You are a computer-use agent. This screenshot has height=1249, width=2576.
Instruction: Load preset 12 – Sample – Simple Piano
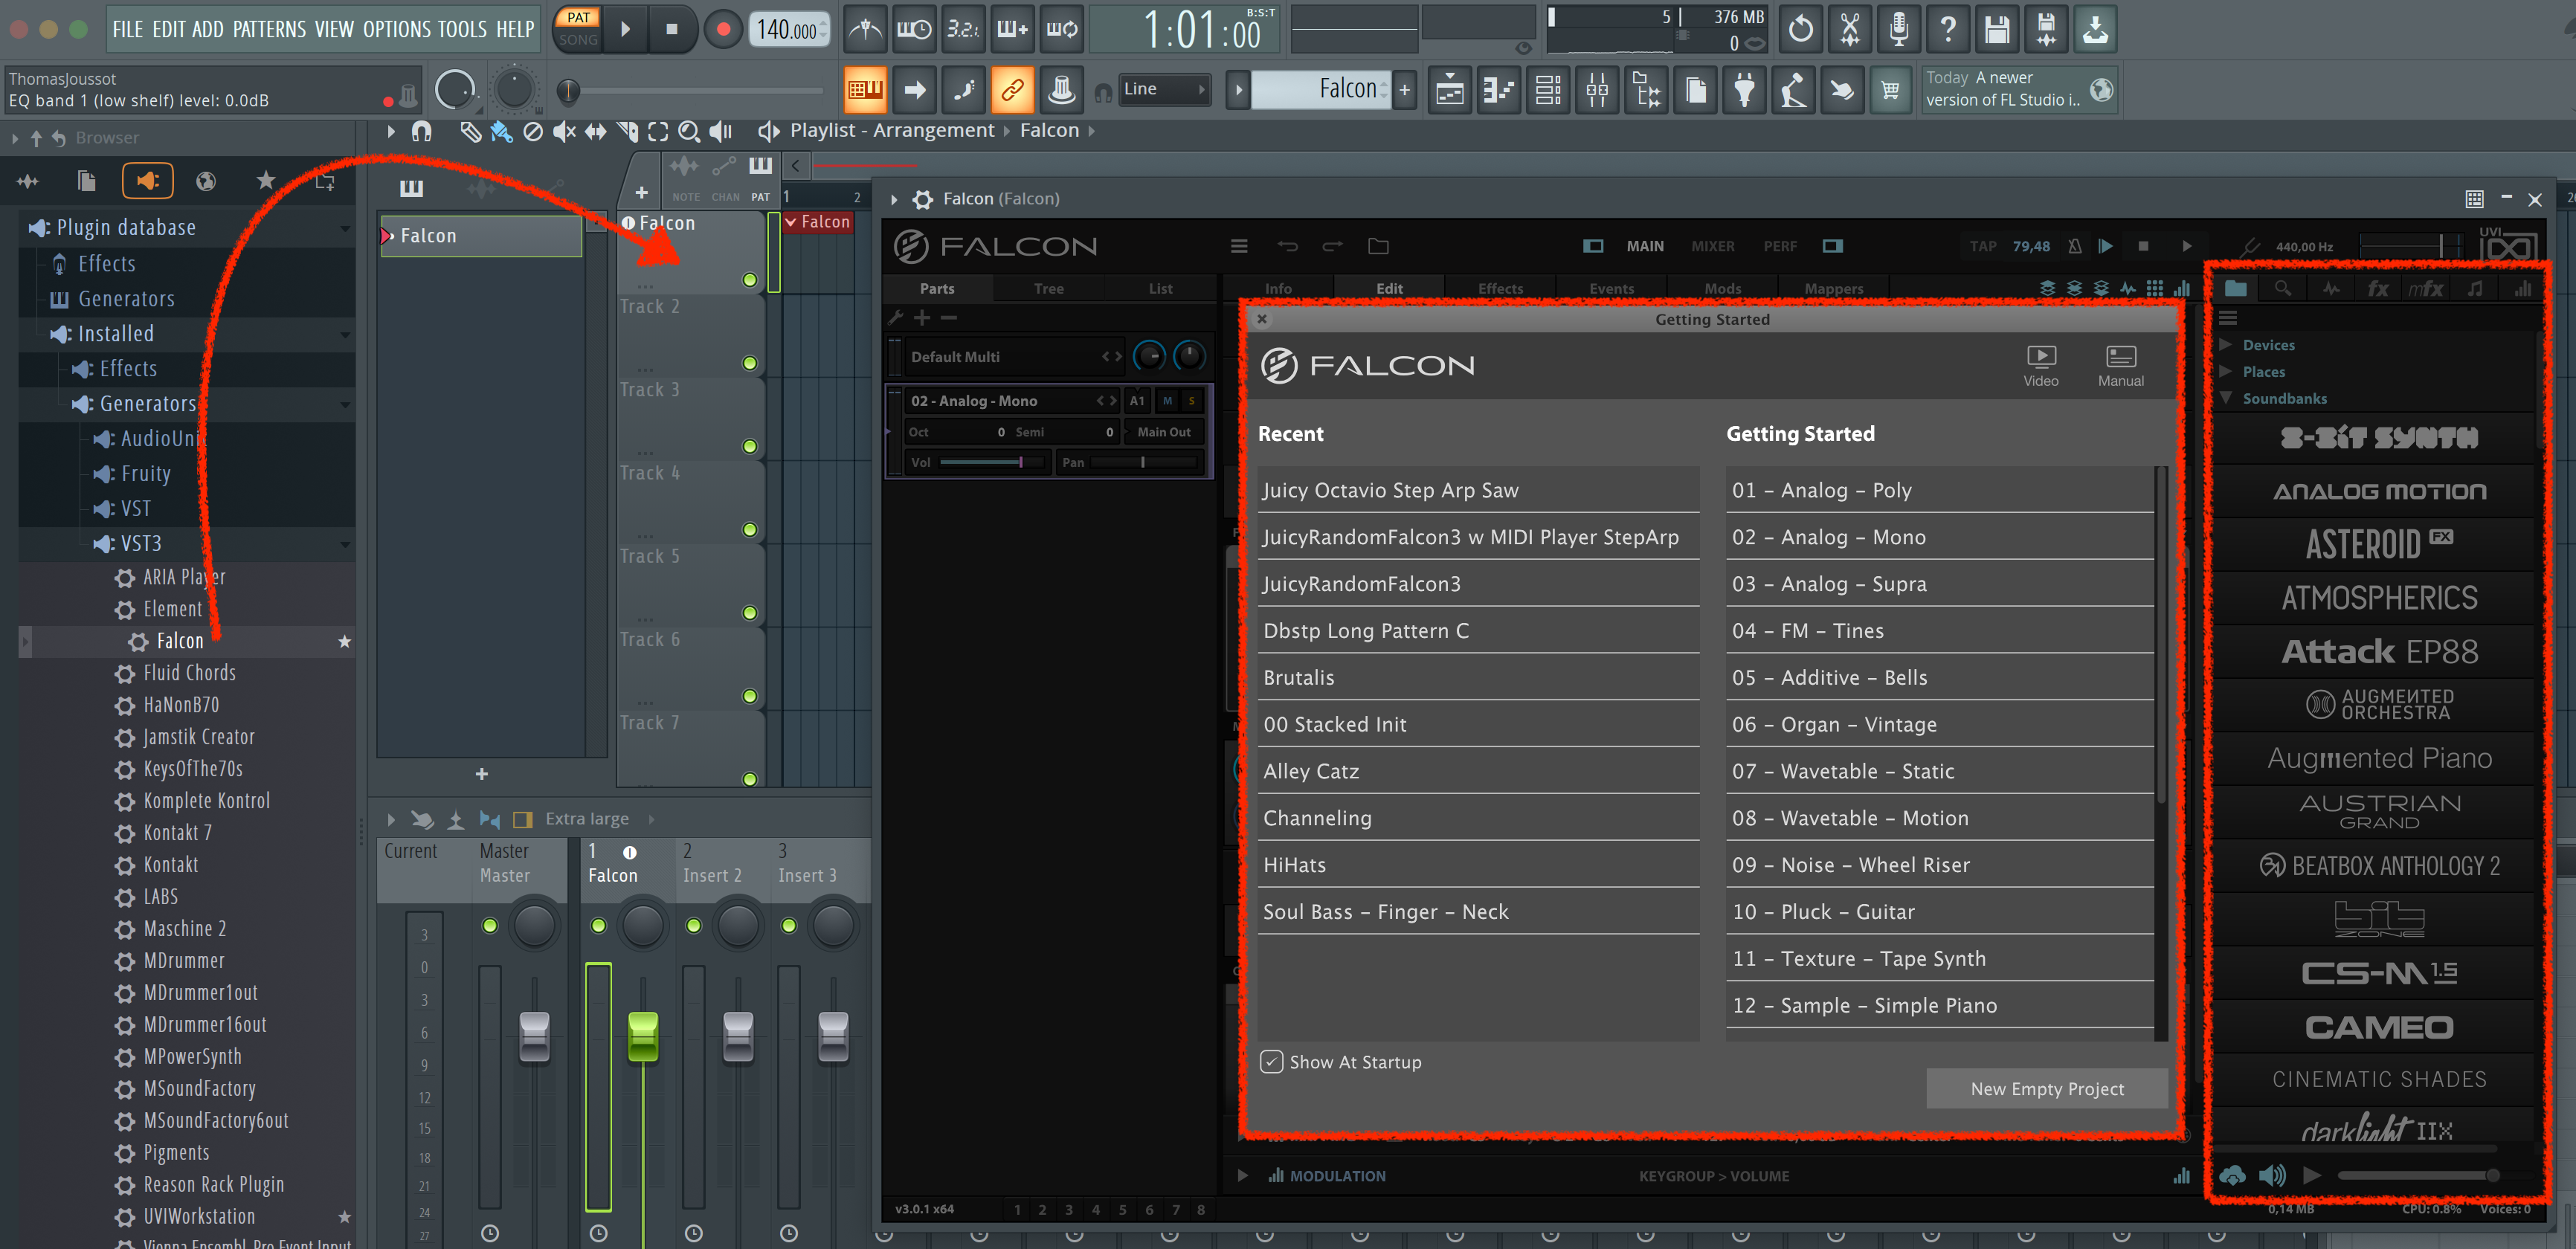[1939, 1005]
